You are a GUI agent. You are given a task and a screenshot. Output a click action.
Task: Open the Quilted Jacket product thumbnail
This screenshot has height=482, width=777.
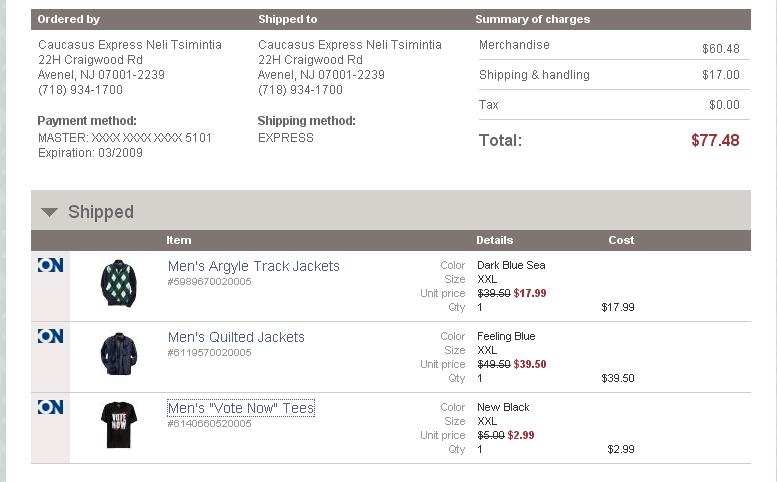tap(119, 354)
